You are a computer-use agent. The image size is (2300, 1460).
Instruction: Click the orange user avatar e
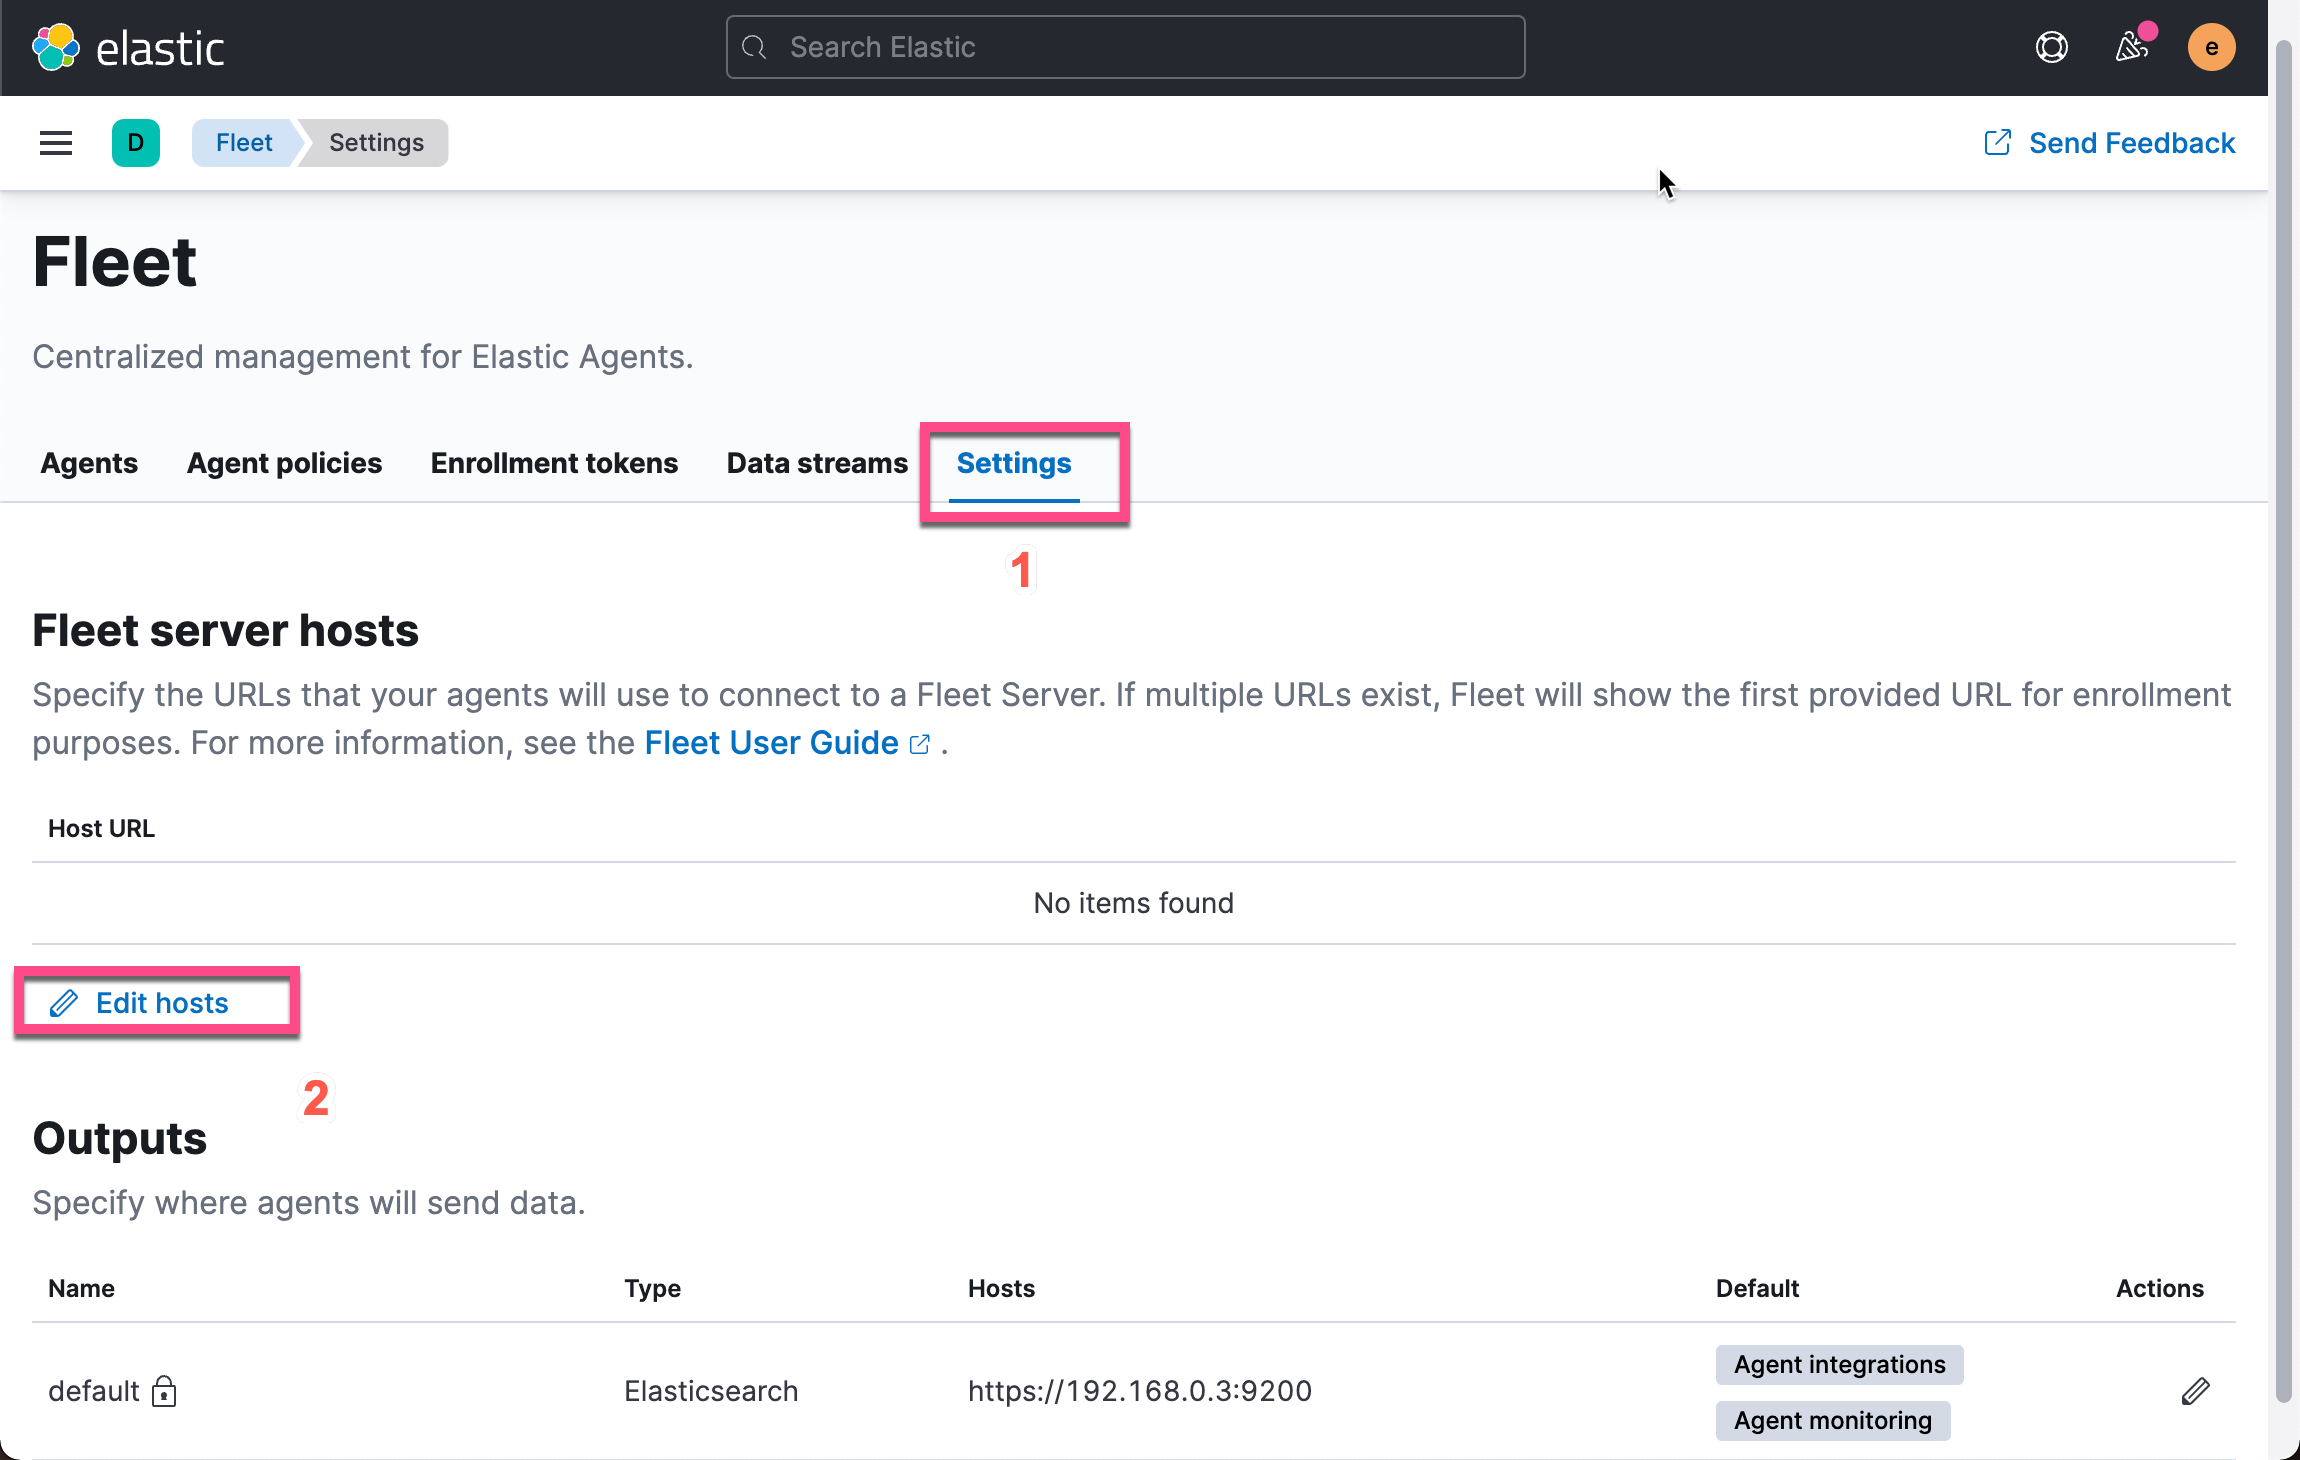(2211, 47)
